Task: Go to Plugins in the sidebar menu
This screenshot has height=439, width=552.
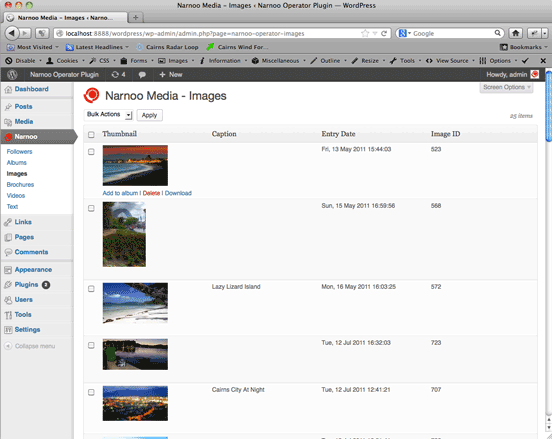Action: coord(26,284)
